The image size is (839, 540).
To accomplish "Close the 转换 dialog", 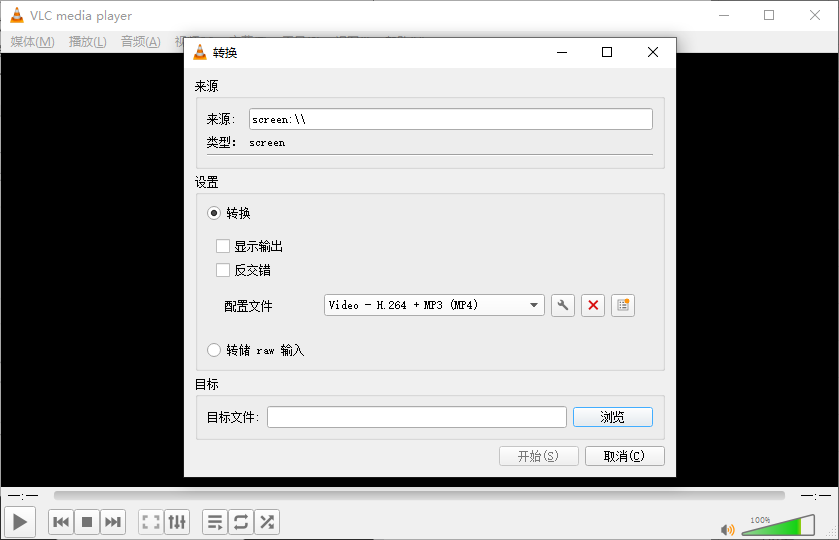I will (653, 52).
